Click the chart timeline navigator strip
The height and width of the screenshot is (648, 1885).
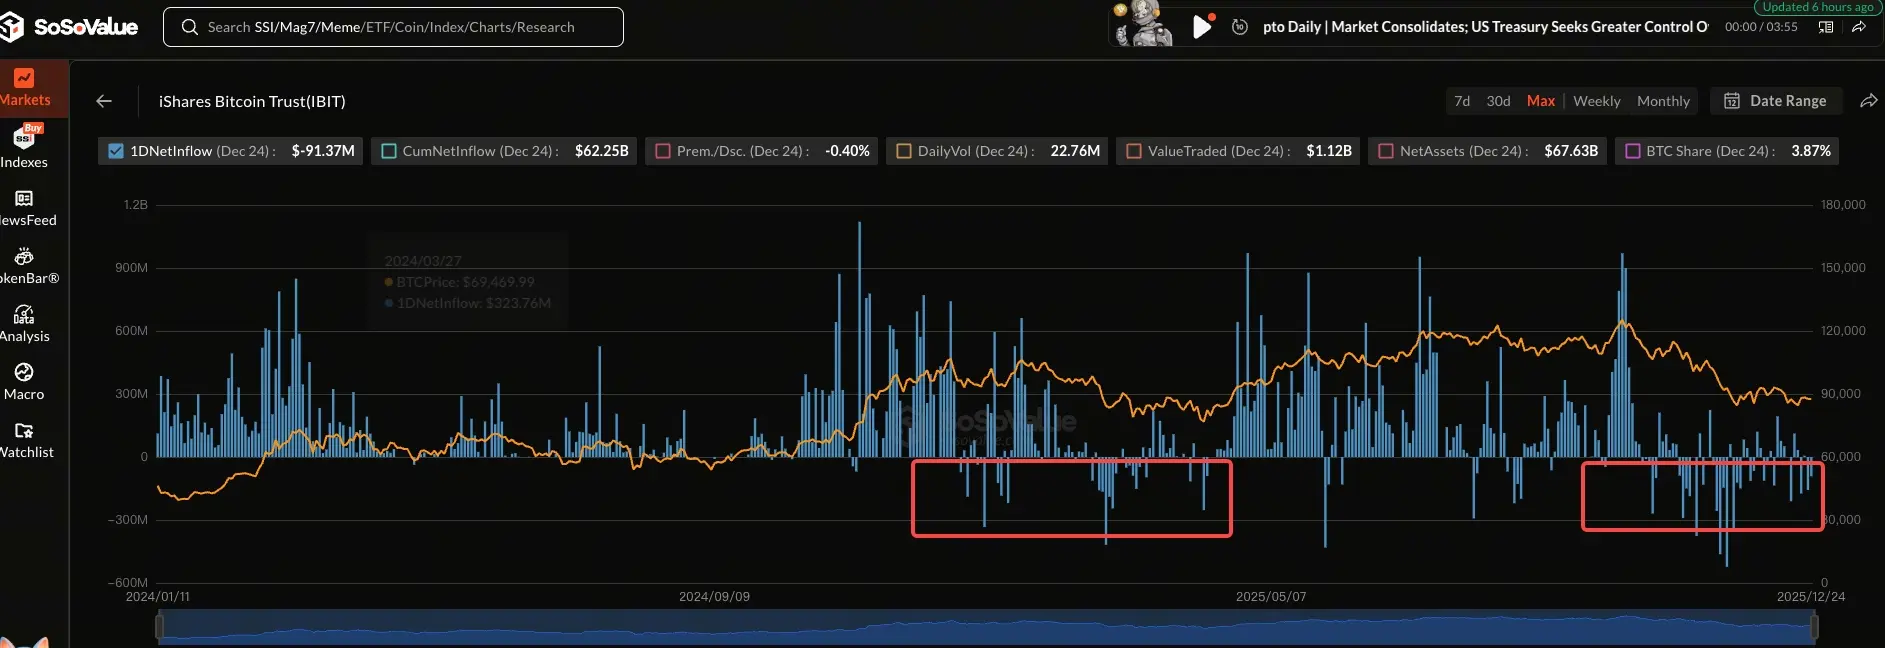click(986, 627)
